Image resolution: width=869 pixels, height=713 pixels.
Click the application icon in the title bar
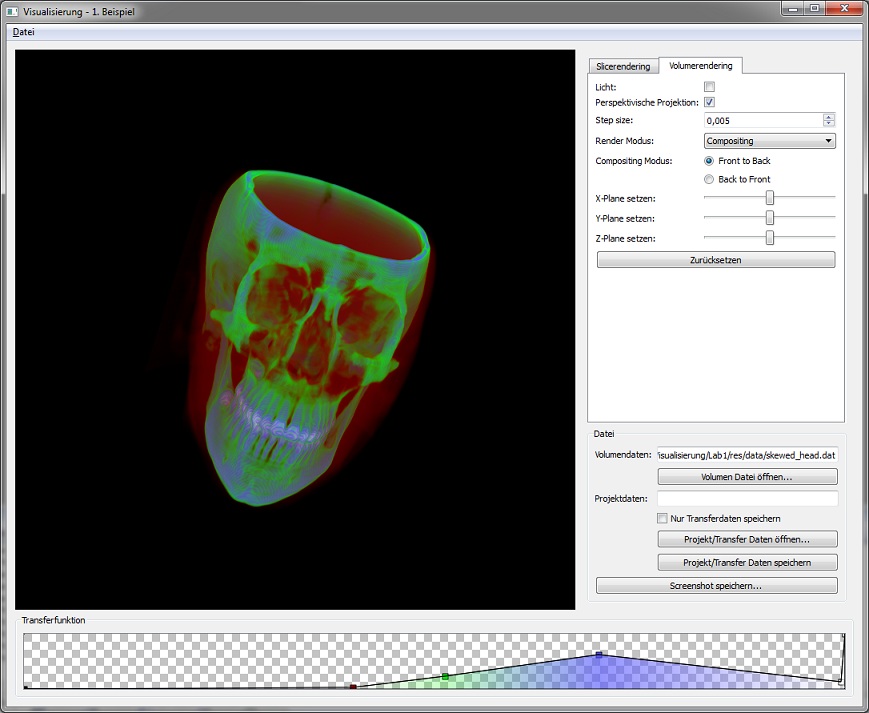click(13, 9)
